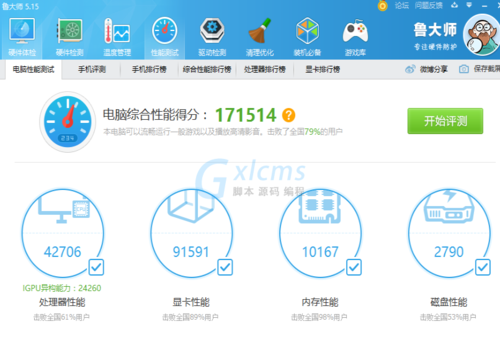Open the 论坛 forum link
The width and height of the screenshot is (500, 360).
click(x=402, y=5)
